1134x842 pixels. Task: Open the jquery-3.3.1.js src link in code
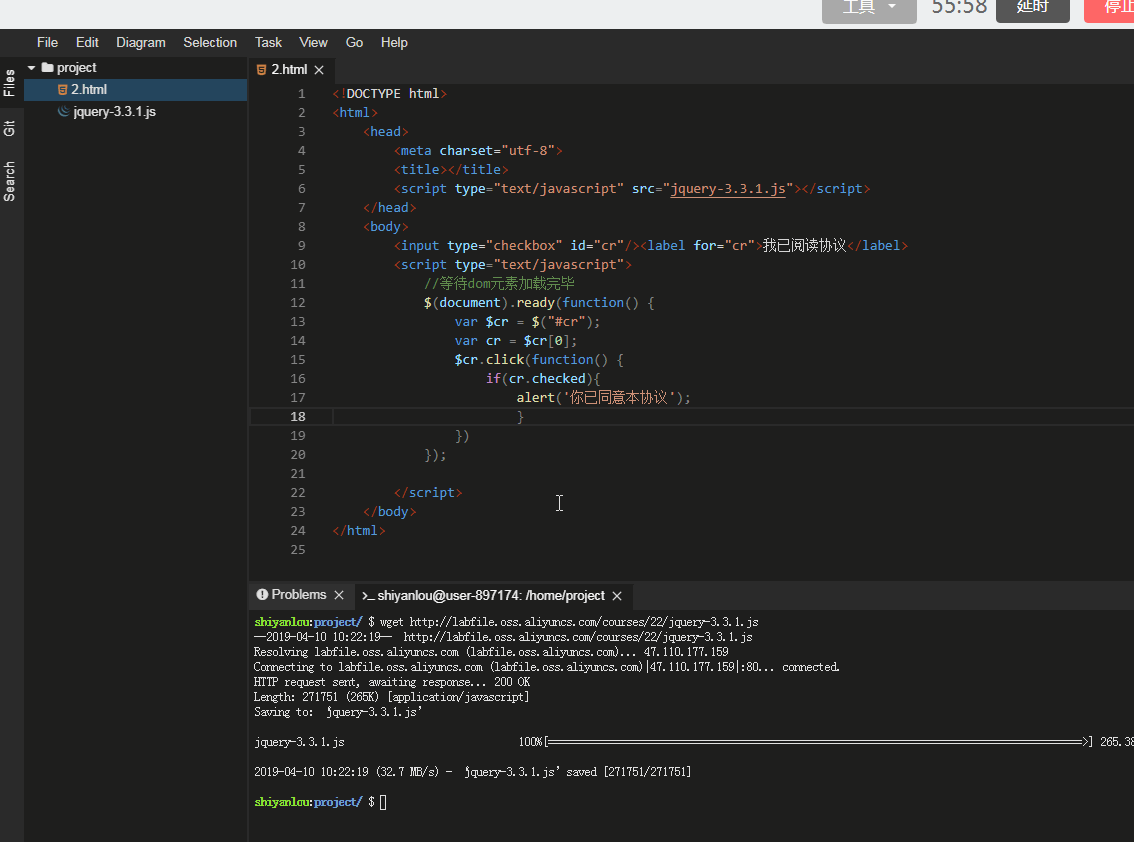pyautogui.click(x=728, y=189)
